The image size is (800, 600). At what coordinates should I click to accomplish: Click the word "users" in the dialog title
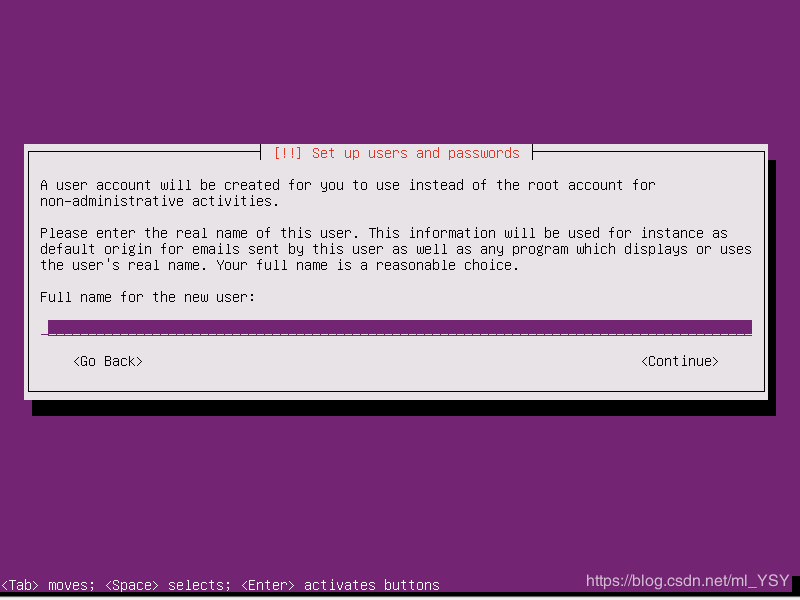pos(387,153)
